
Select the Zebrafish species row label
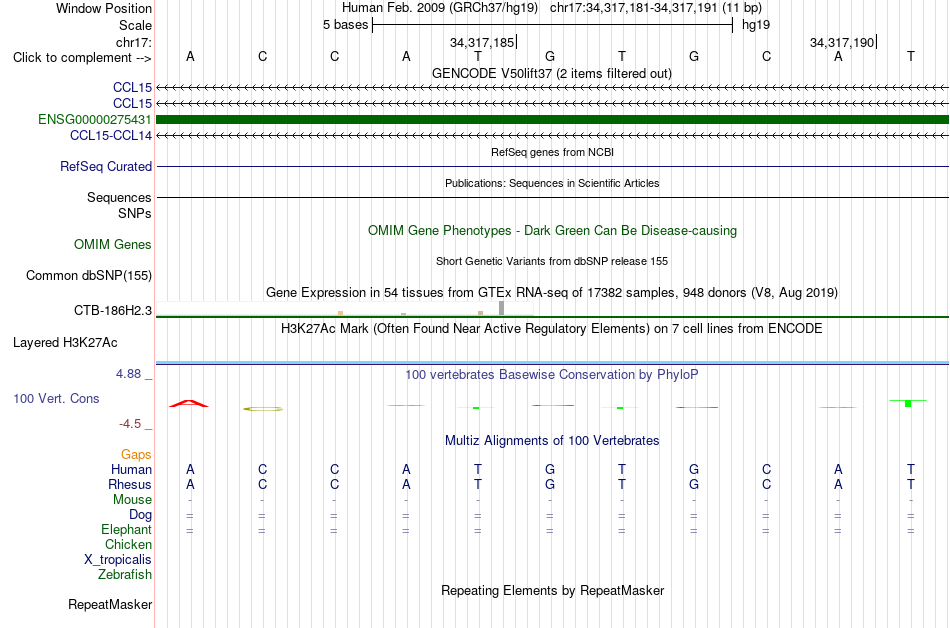coord(125,574)
